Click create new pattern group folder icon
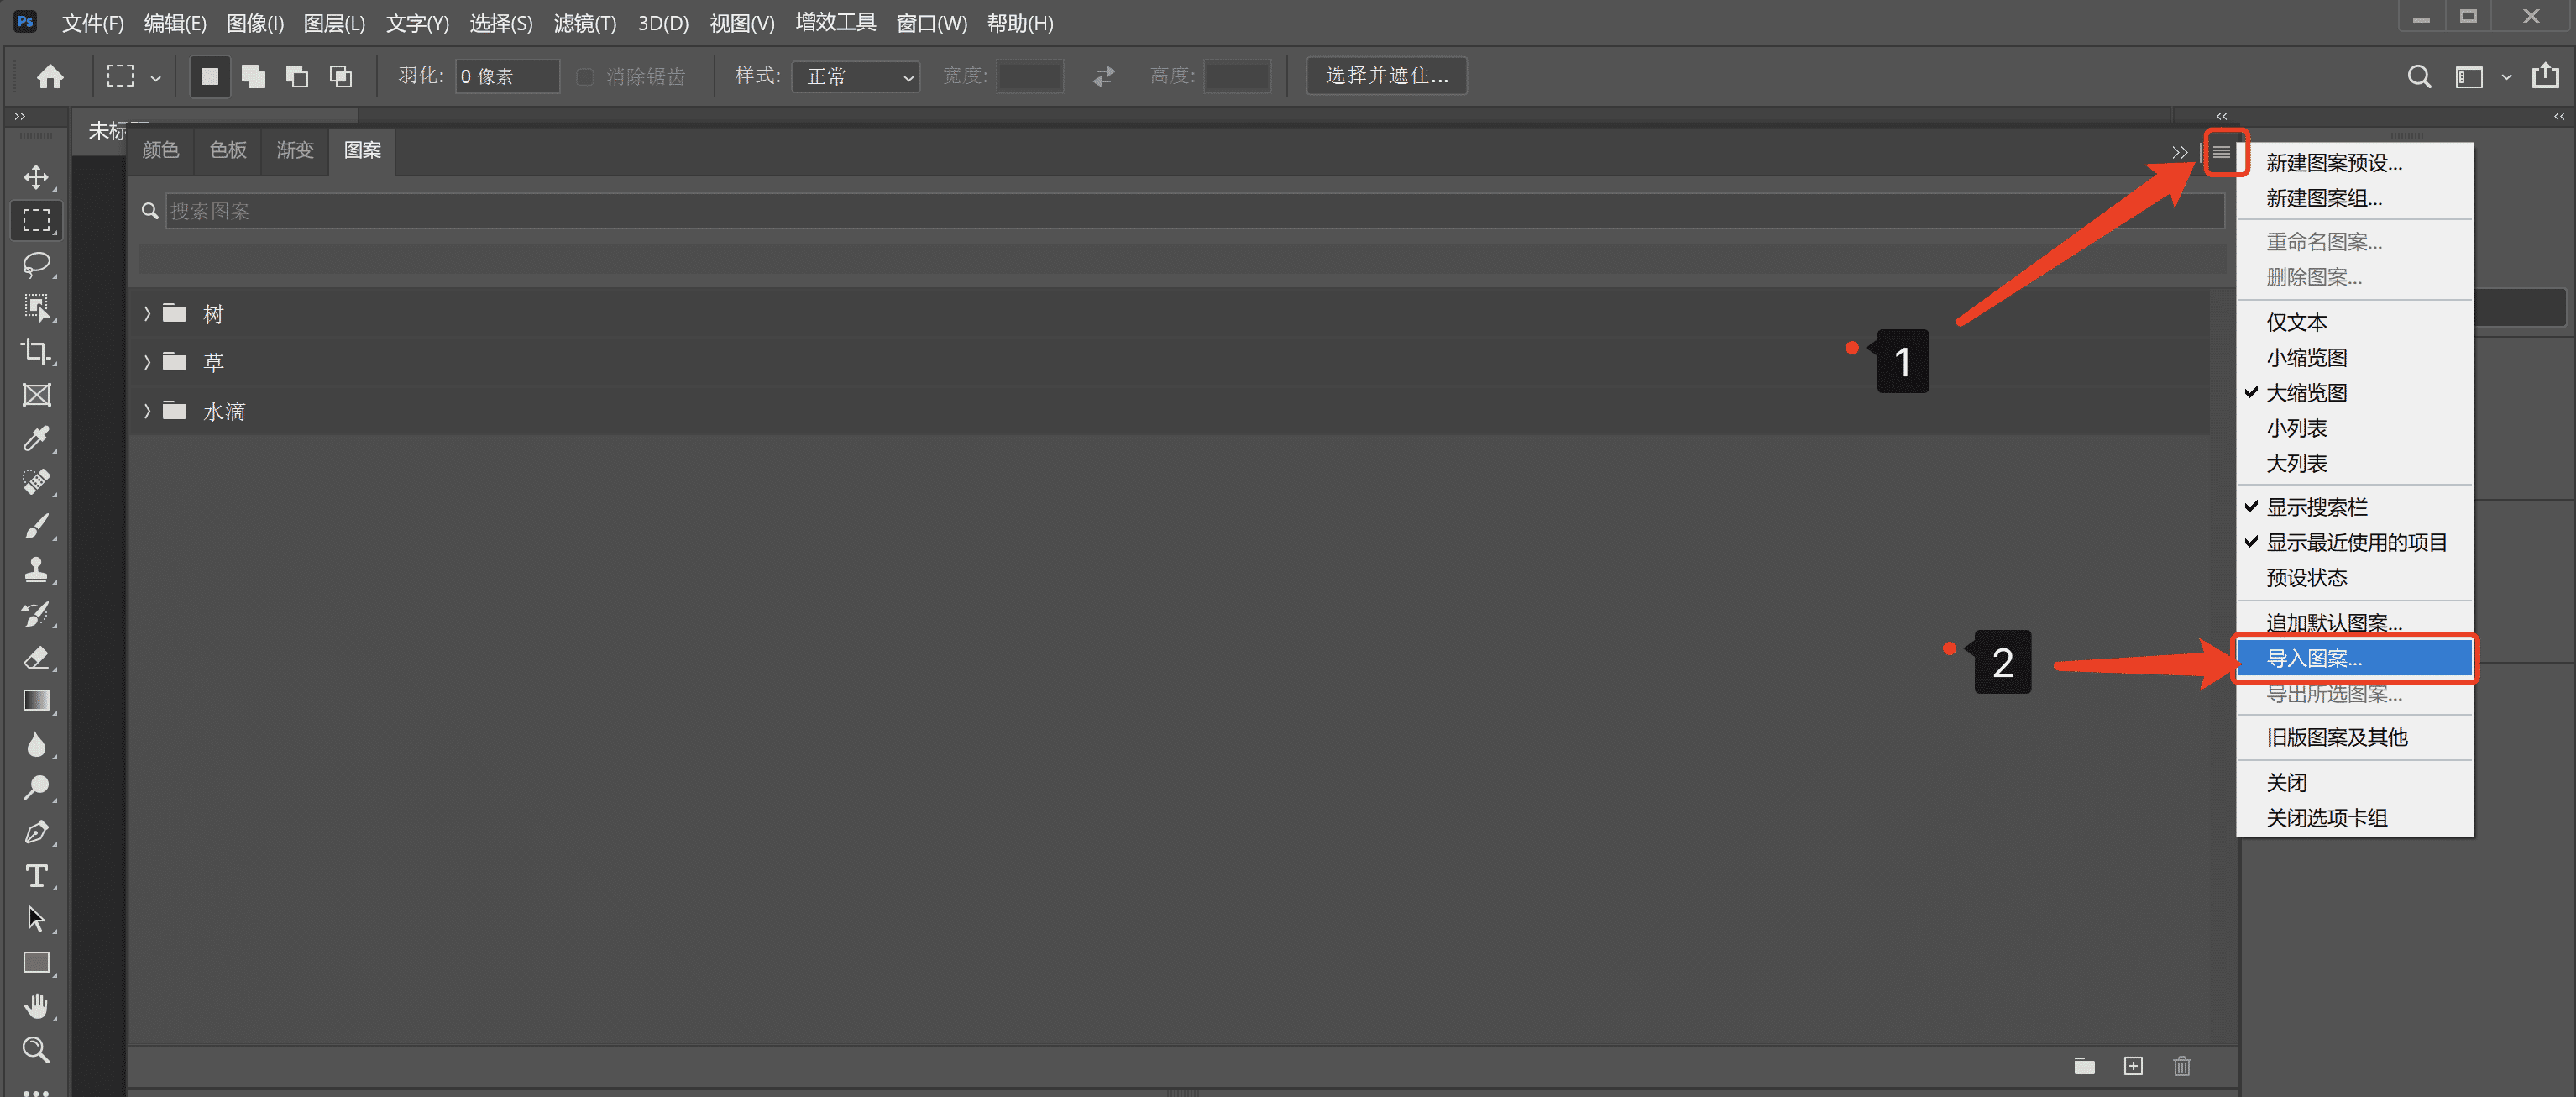 2084,1066
